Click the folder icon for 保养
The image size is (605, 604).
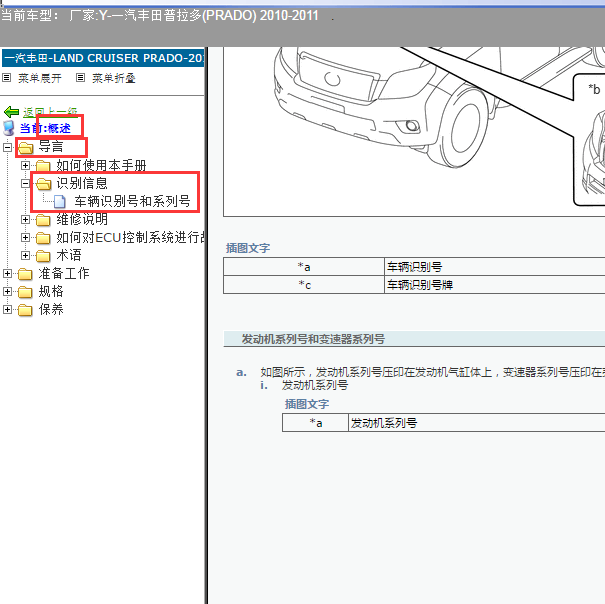pos(25,310)
